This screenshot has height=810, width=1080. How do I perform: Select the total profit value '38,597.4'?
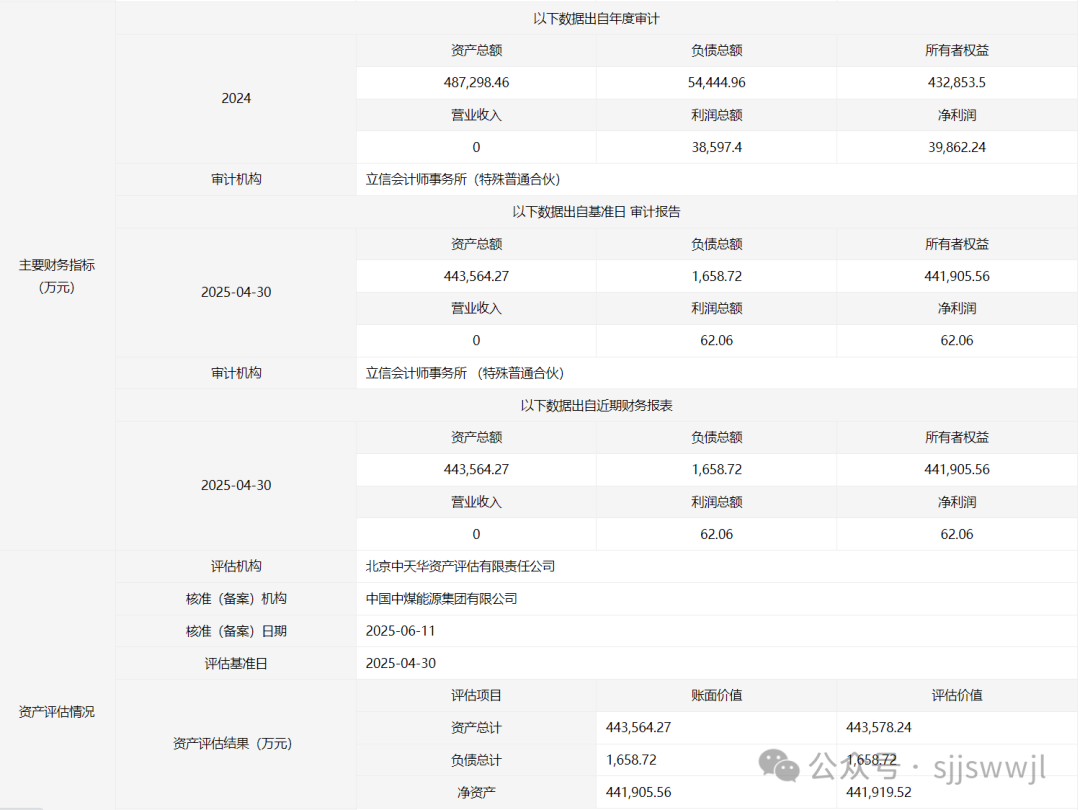pos(716,147)
